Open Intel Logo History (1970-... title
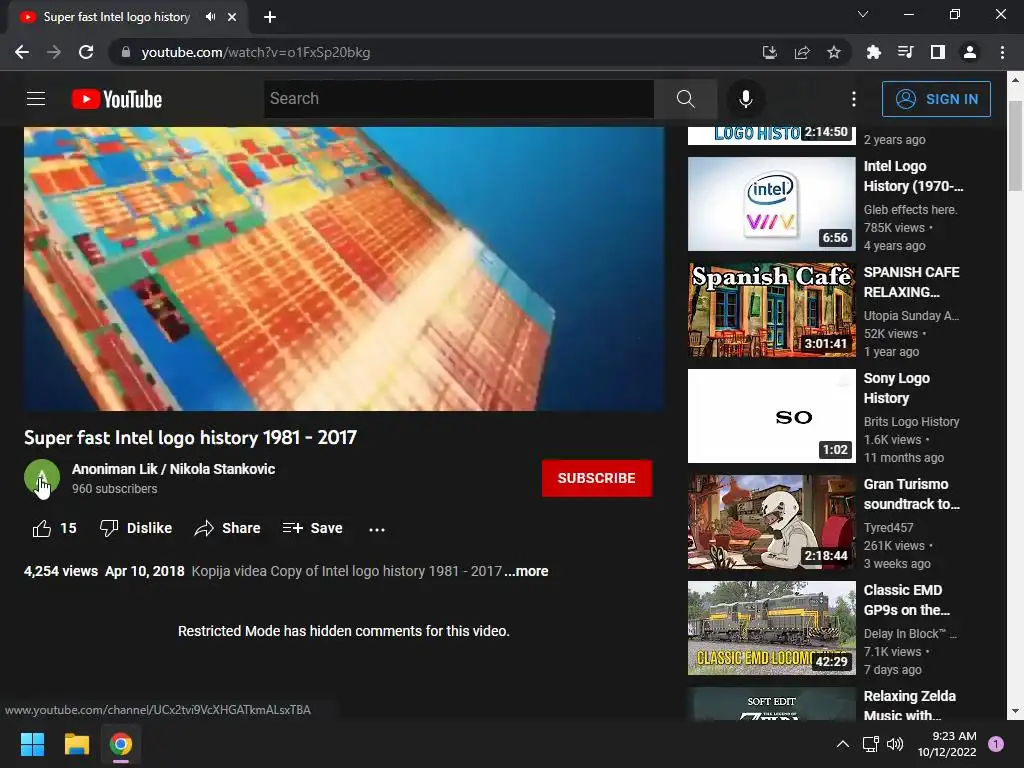 (x=913, y=176)
